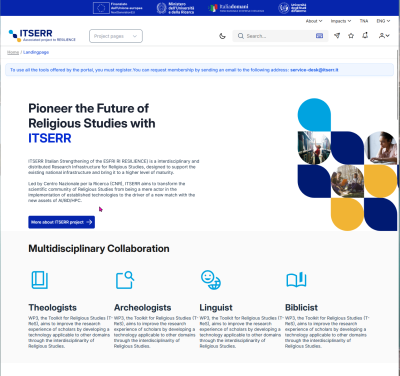The image size is (400, 376).
Task: Click the Biblicist open book icon
Action: (x=296, y=280)
